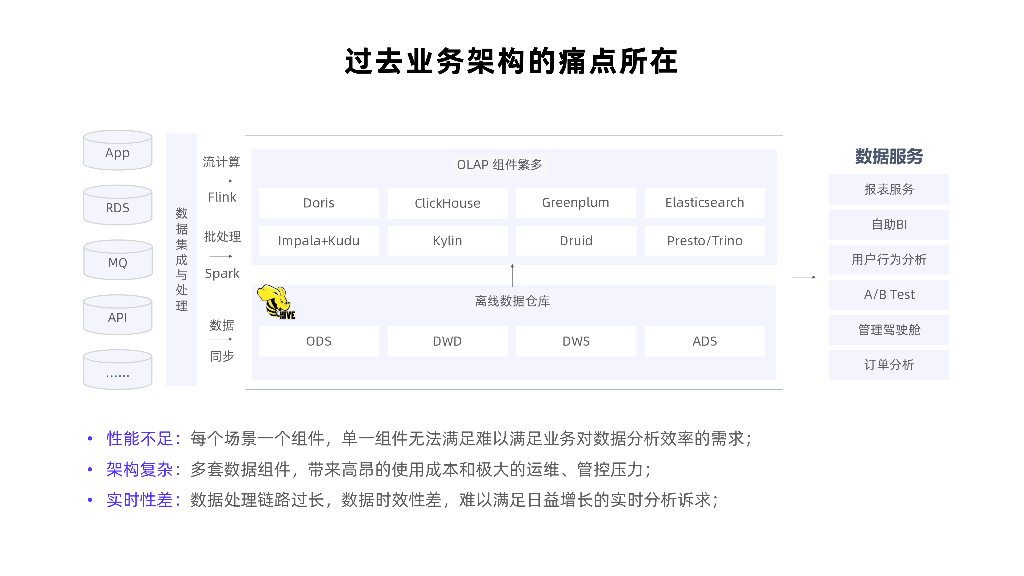Select the 数据 label above 同步
Viewport: 1024px width, 576px height.
pyautogui.click(x=221, y=325)
